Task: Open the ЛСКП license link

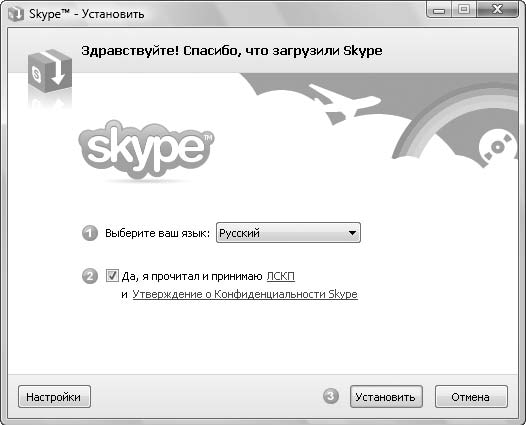Action: pos(280,276)
